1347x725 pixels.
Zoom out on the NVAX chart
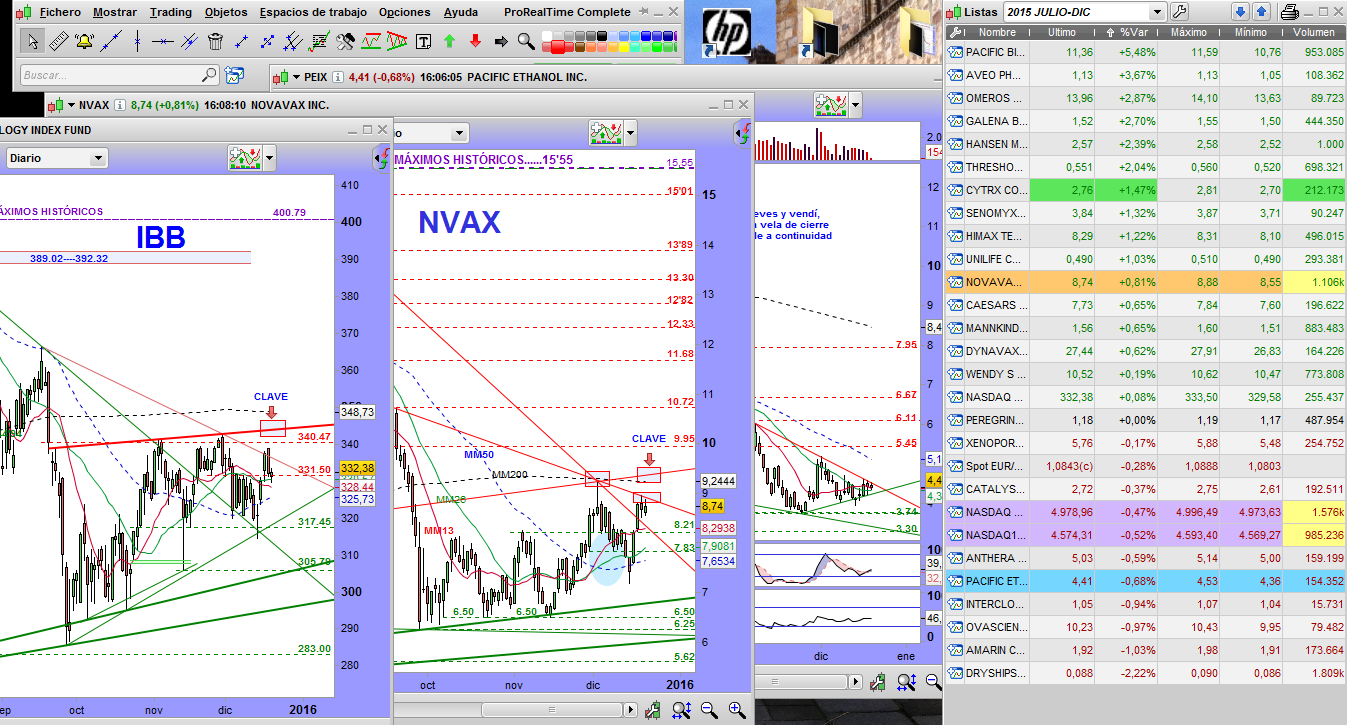point(709,710)
